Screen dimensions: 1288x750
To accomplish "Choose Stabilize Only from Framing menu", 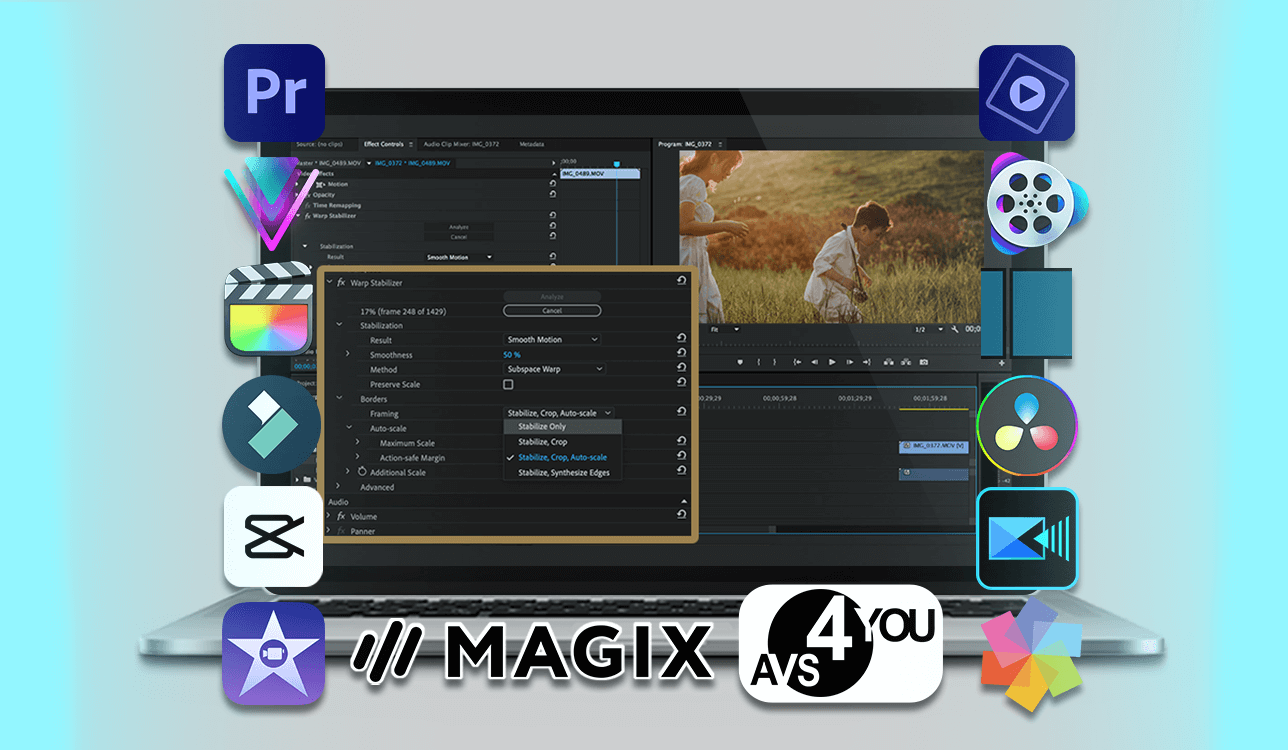I will pyautogui.click(x=562, y=426).
